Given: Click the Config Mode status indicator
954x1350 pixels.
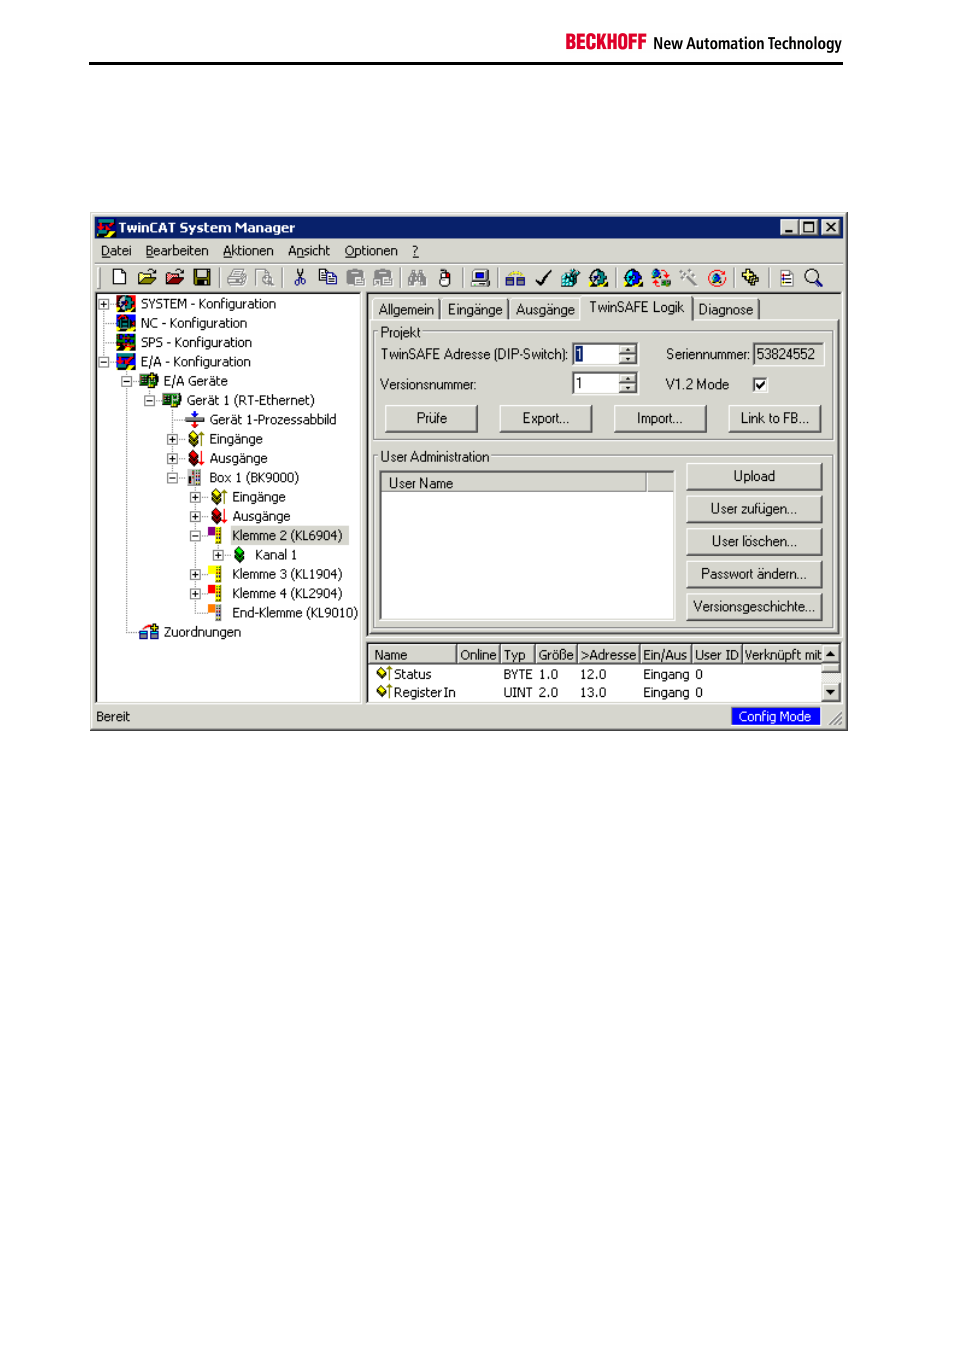Looking at the screenshot, I should (x=775, y=716).
